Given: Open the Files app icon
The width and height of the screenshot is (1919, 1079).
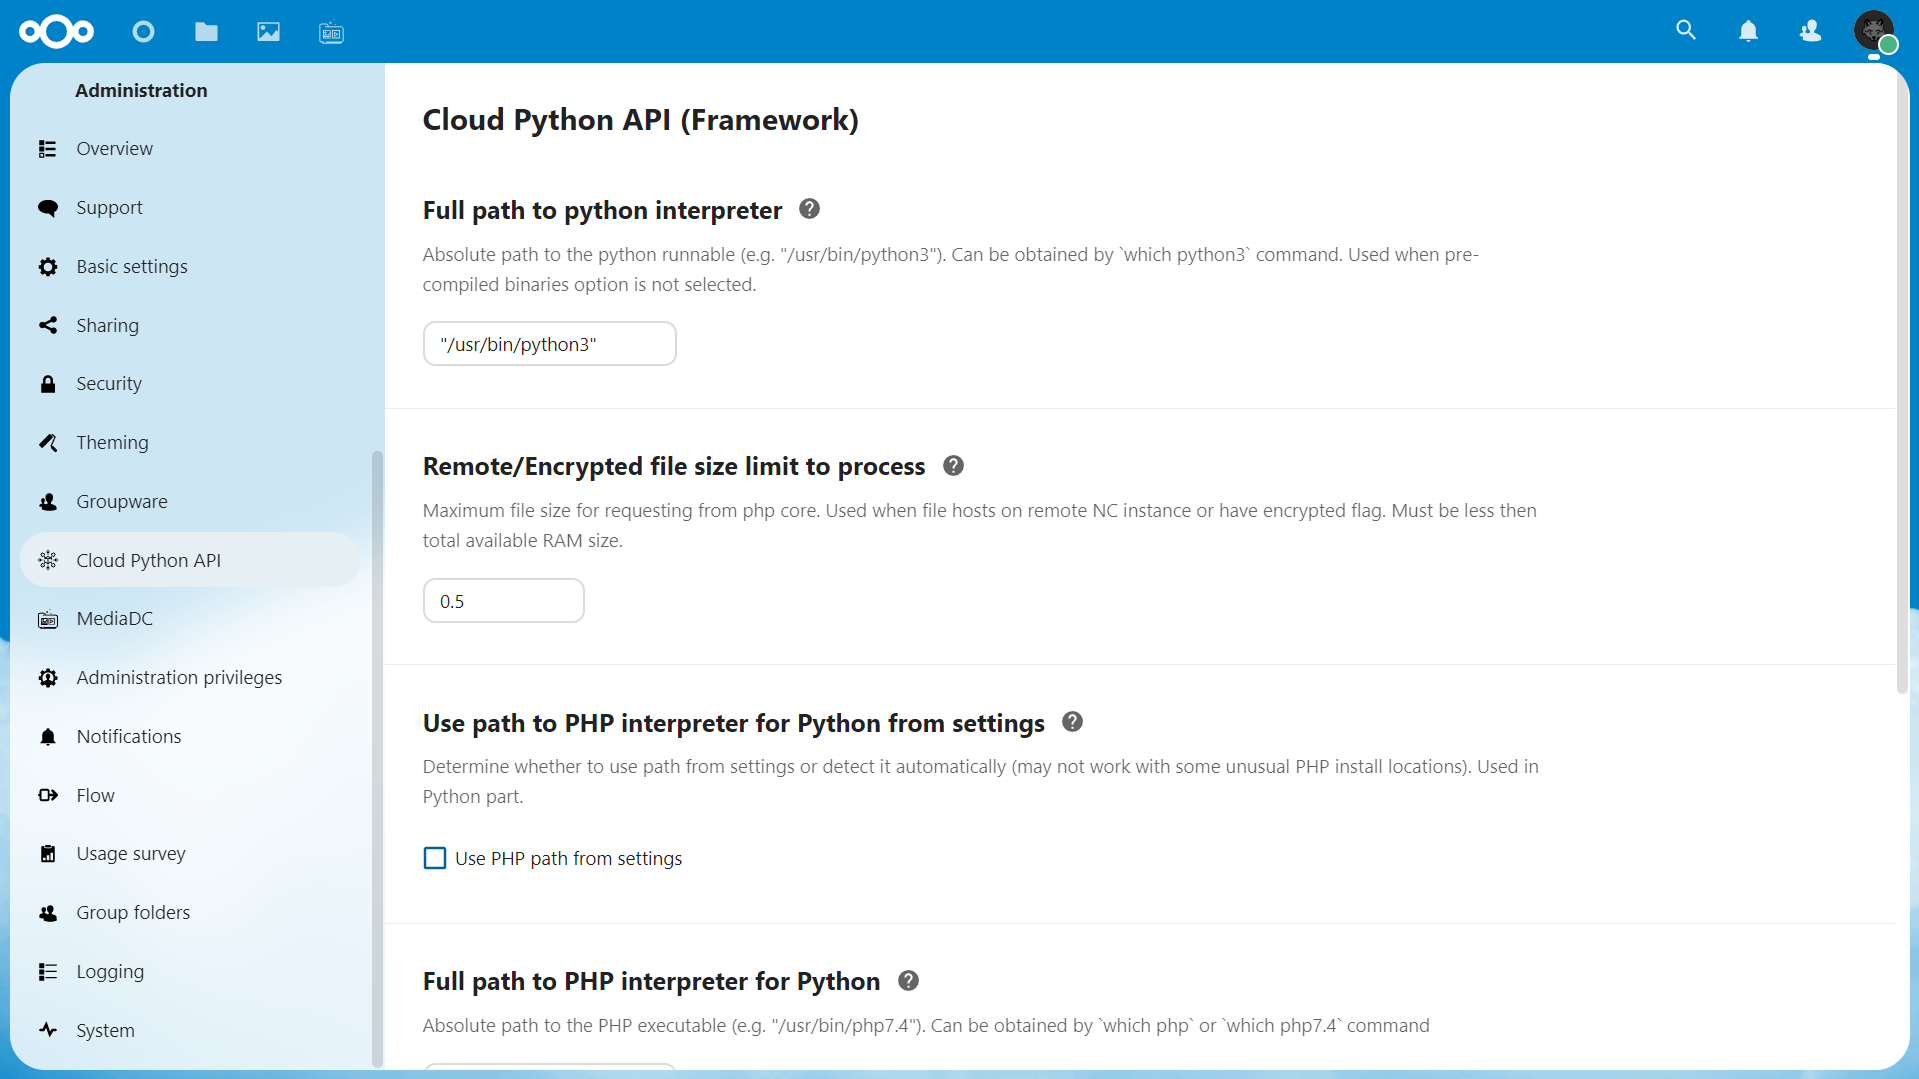Looking at the screenshot, I should tap(206, 32).
